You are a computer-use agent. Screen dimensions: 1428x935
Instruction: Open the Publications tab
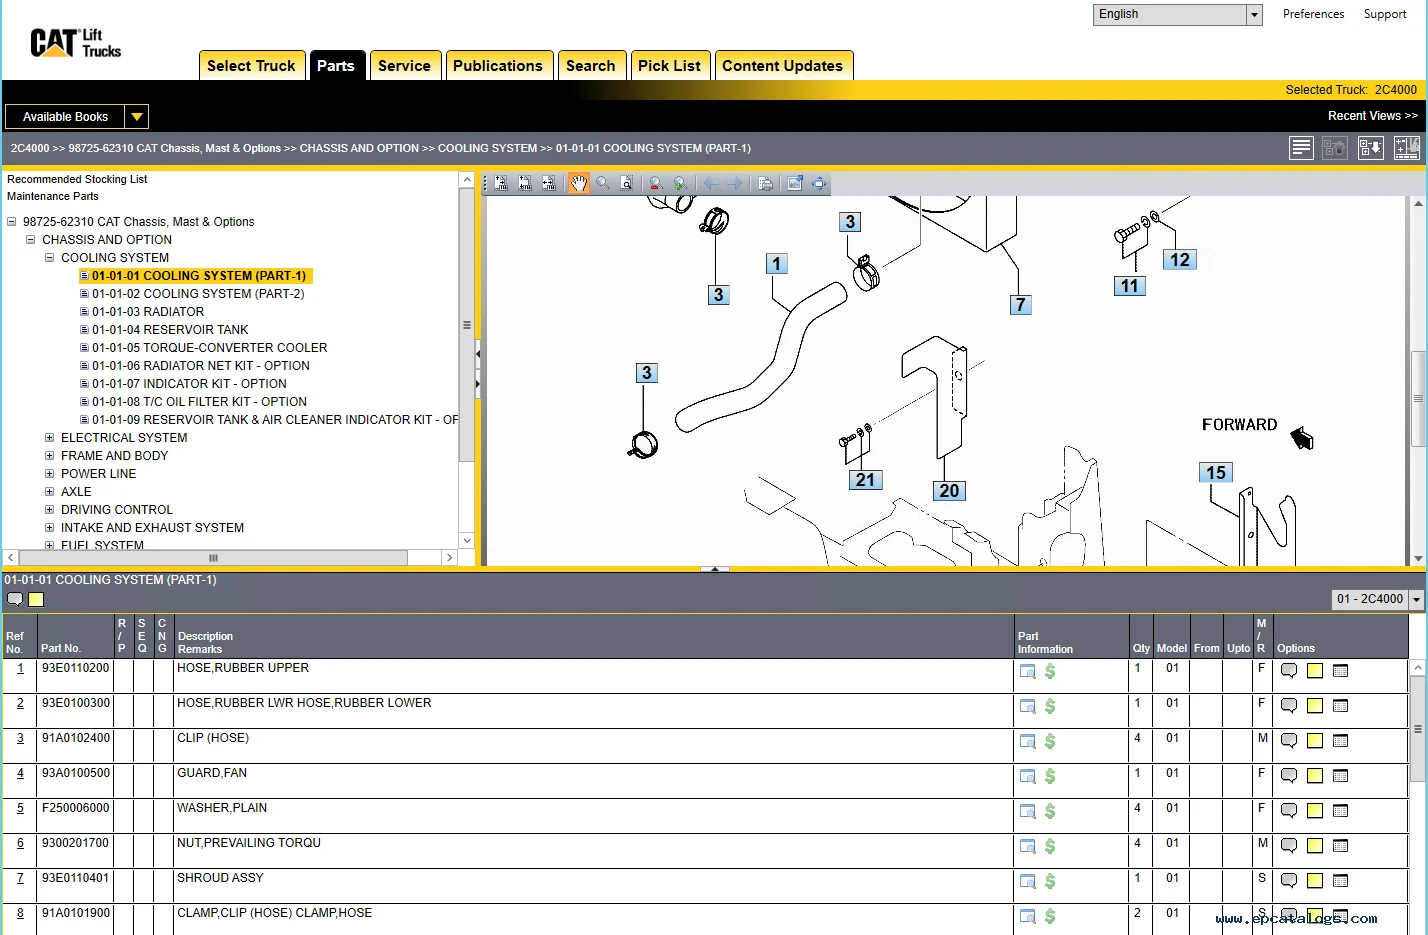click(x=499, y=64)
